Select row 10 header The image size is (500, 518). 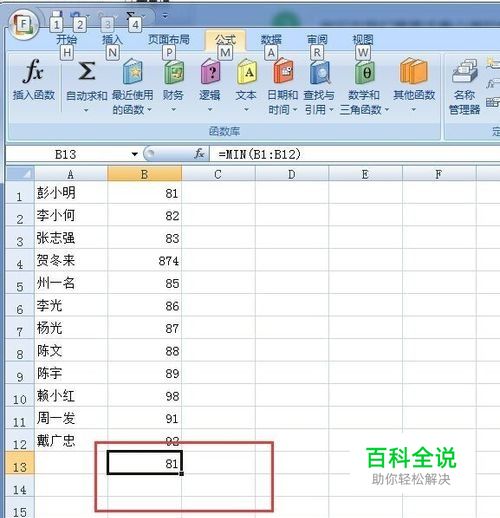click(20, 395)
